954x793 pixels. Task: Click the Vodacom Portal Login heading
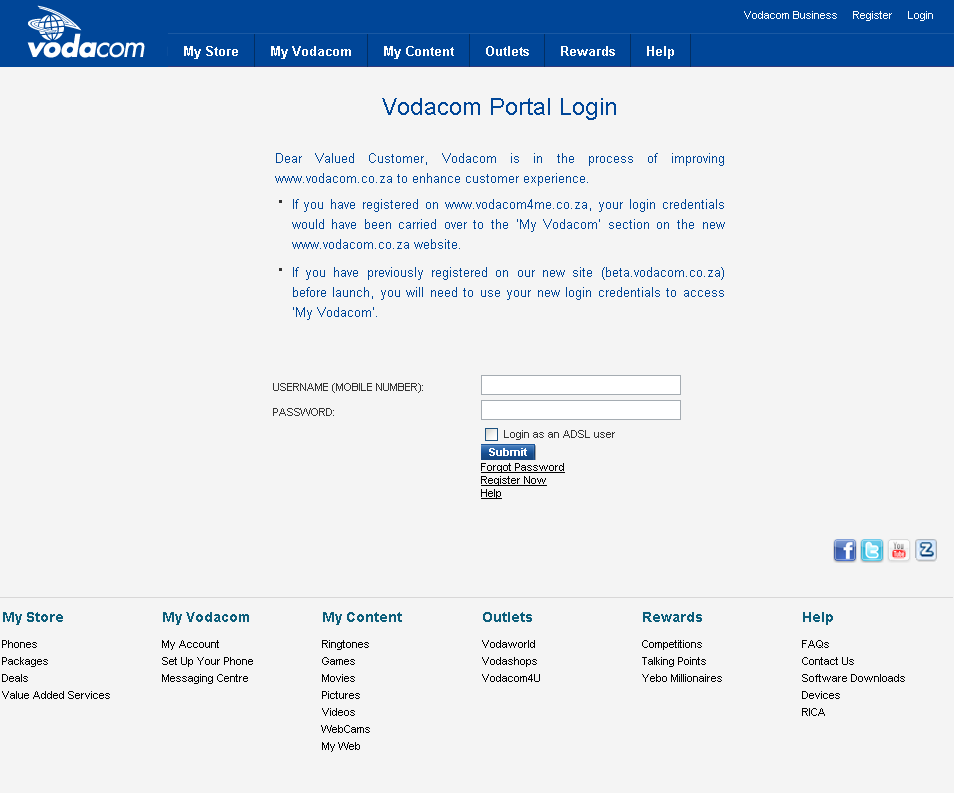(x=500, y=107)
